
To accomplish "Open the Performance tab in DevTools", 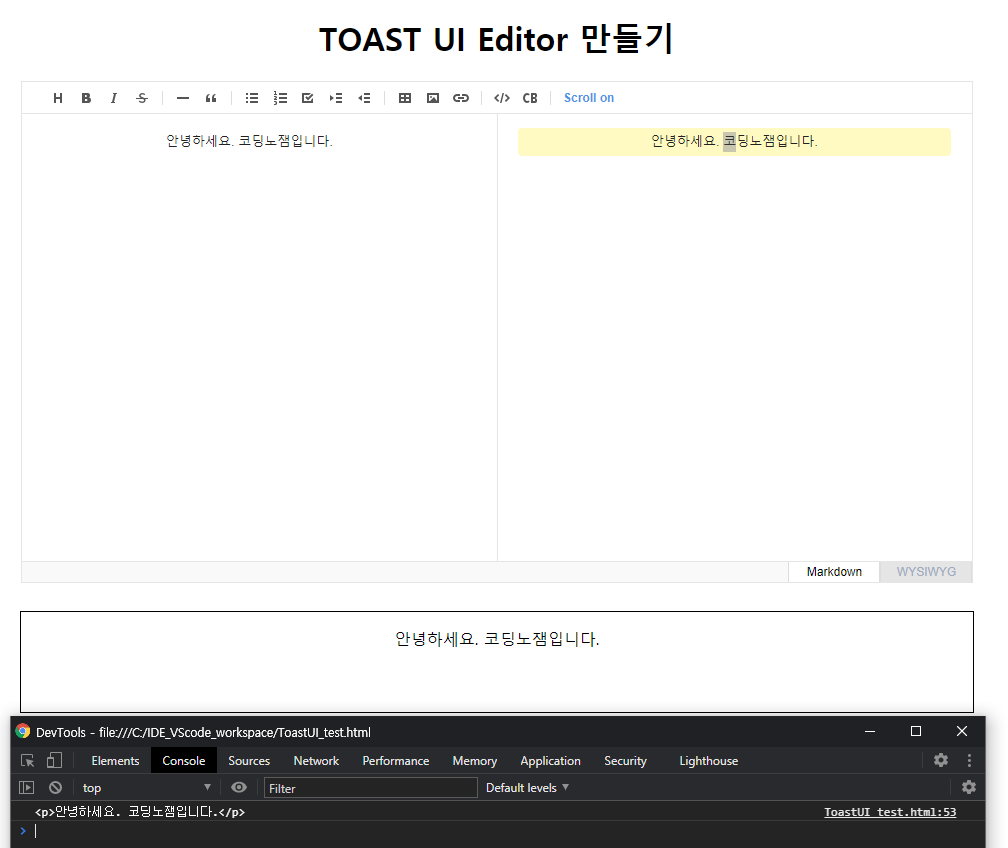I will [395, 761].
